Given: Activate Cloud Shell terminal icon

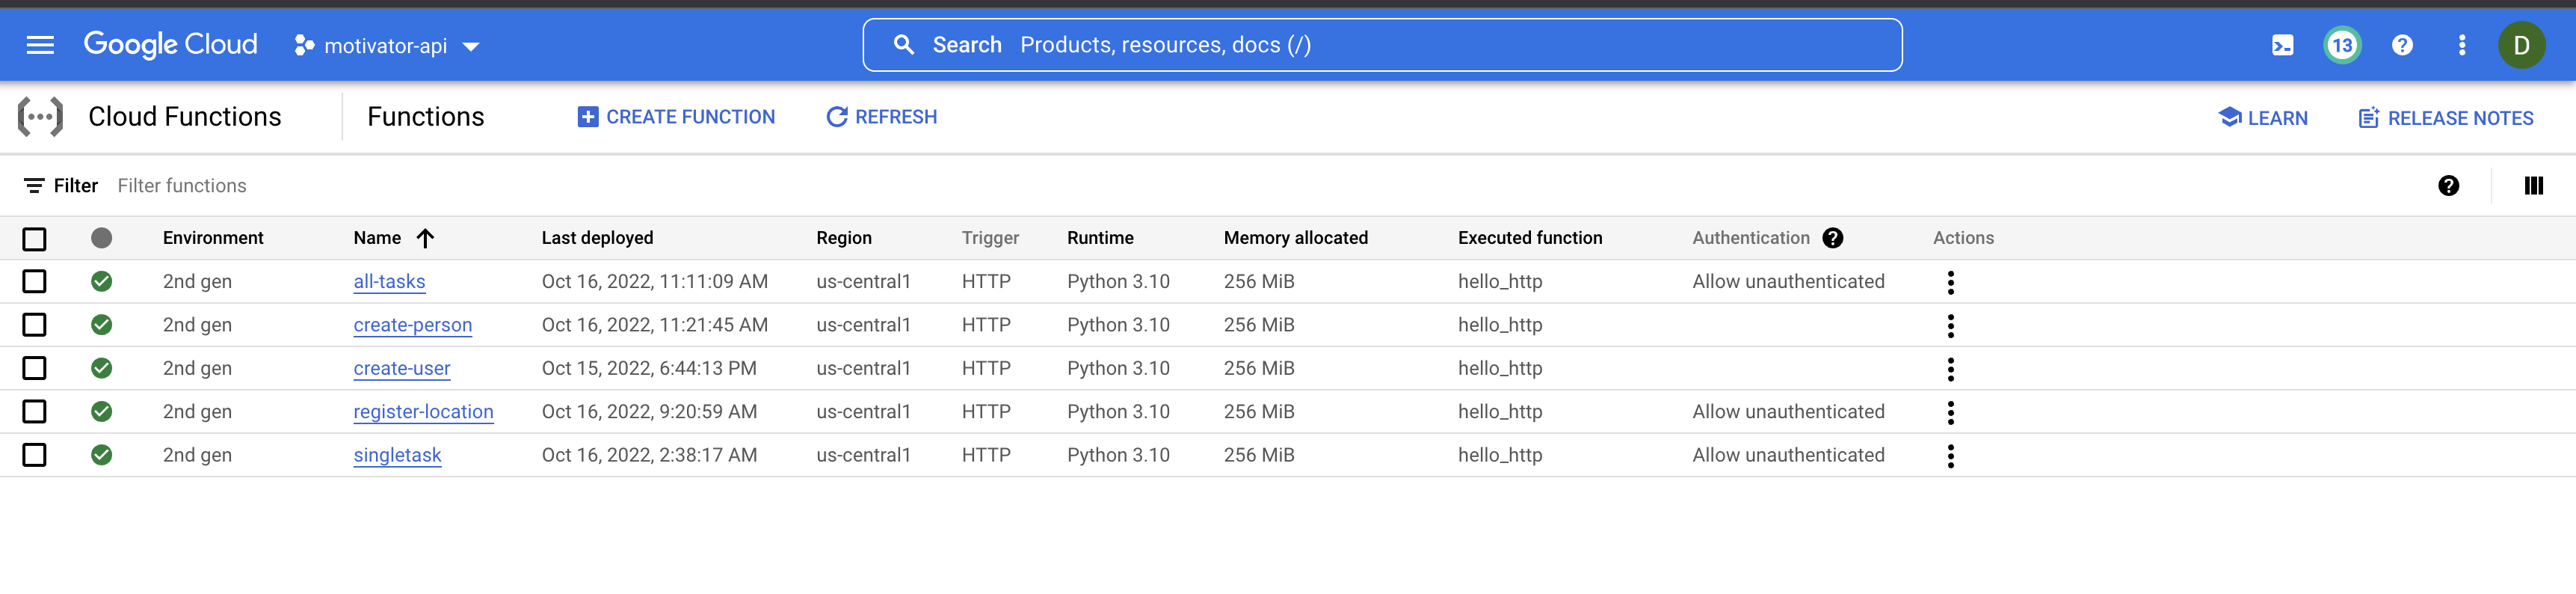Looking at the screenshot, I should point(2282,45).
